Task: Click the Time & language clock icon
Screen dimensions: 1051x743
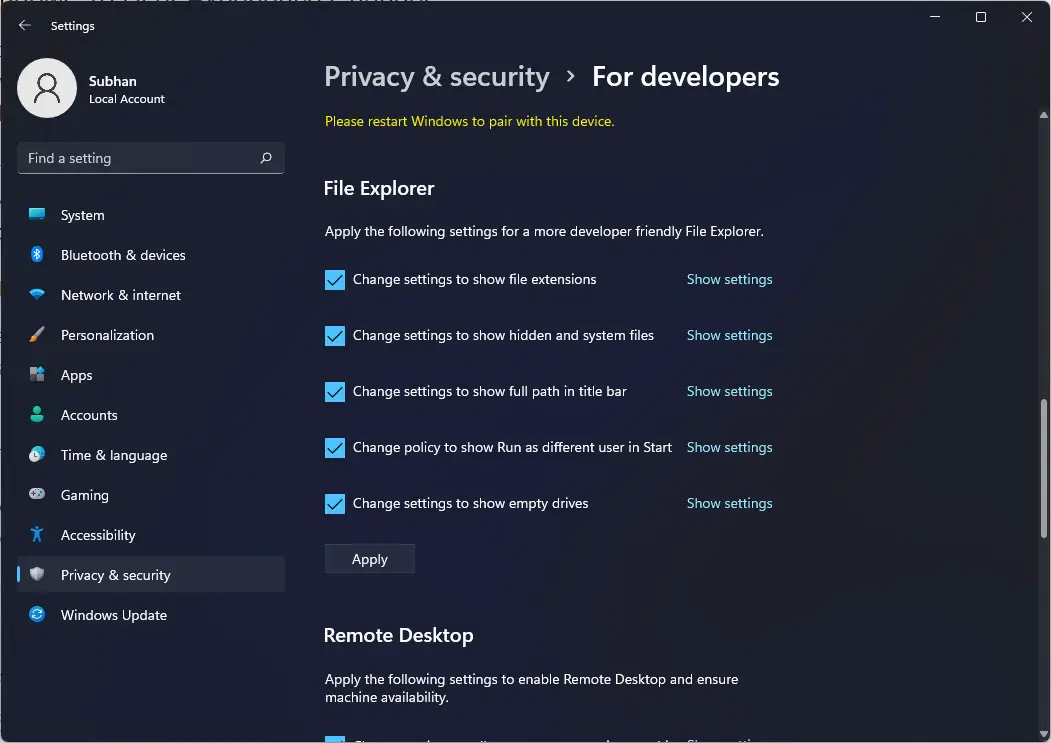Action: click(x=37, y=455)
